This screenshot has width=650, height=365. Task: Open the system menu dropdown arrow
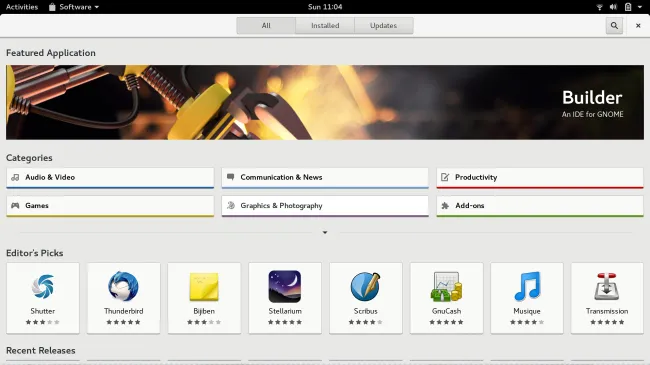click(640, 7)
